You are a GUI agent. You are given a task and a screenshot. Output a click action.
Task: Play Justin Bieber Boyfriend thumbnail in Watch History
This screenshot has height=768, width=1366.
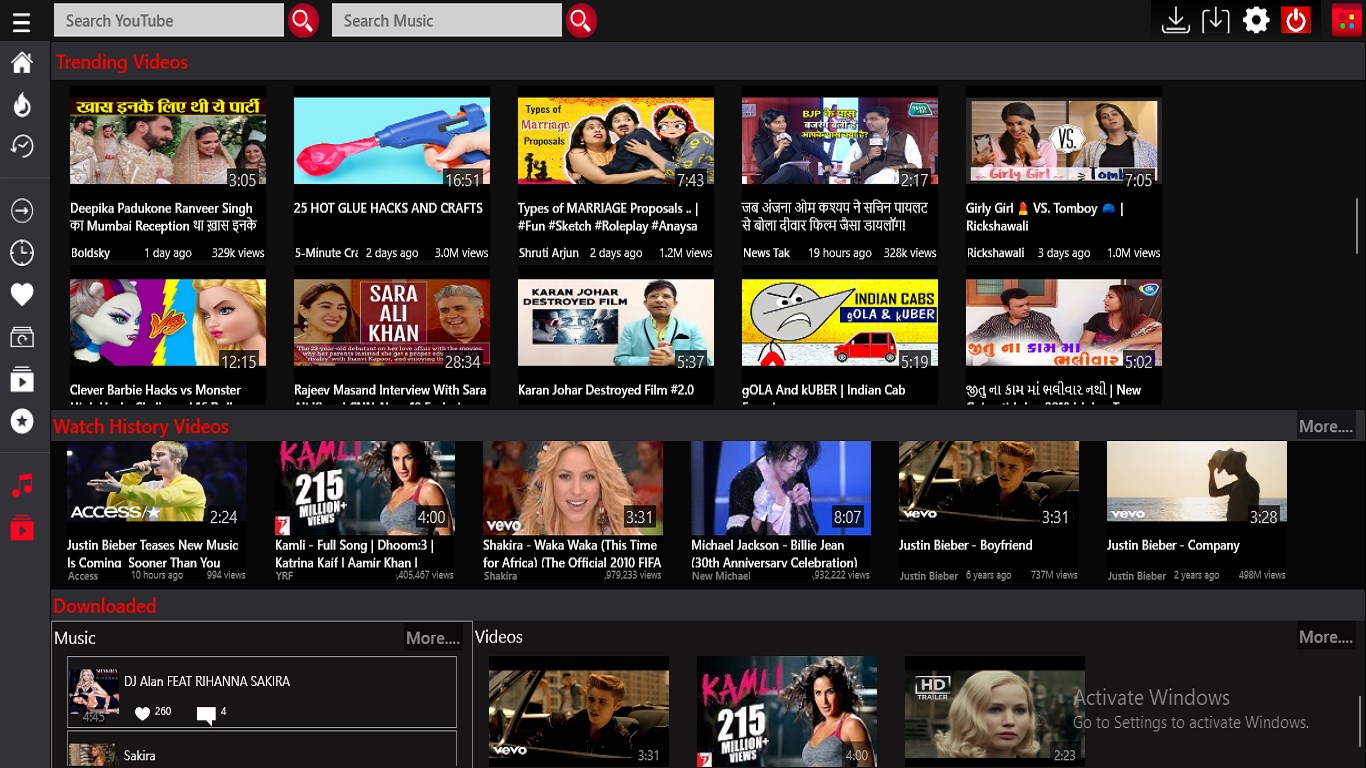(x=989, y=488)
